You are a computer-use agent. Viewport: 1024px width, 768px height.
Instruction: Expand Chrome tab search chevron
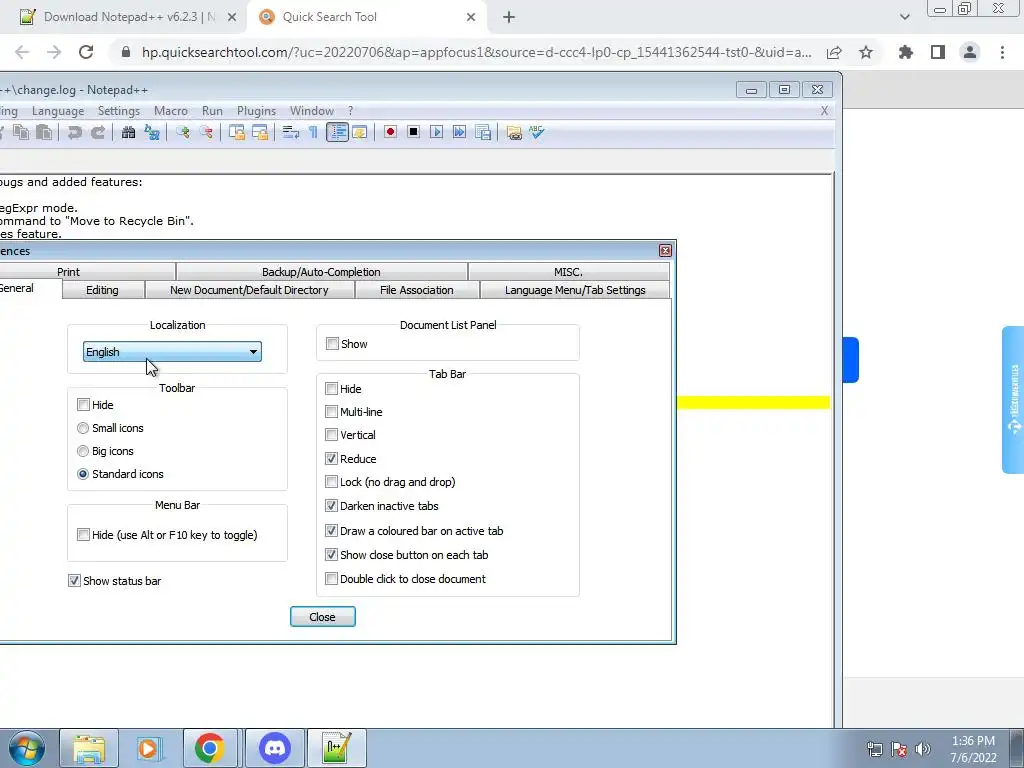904,17
